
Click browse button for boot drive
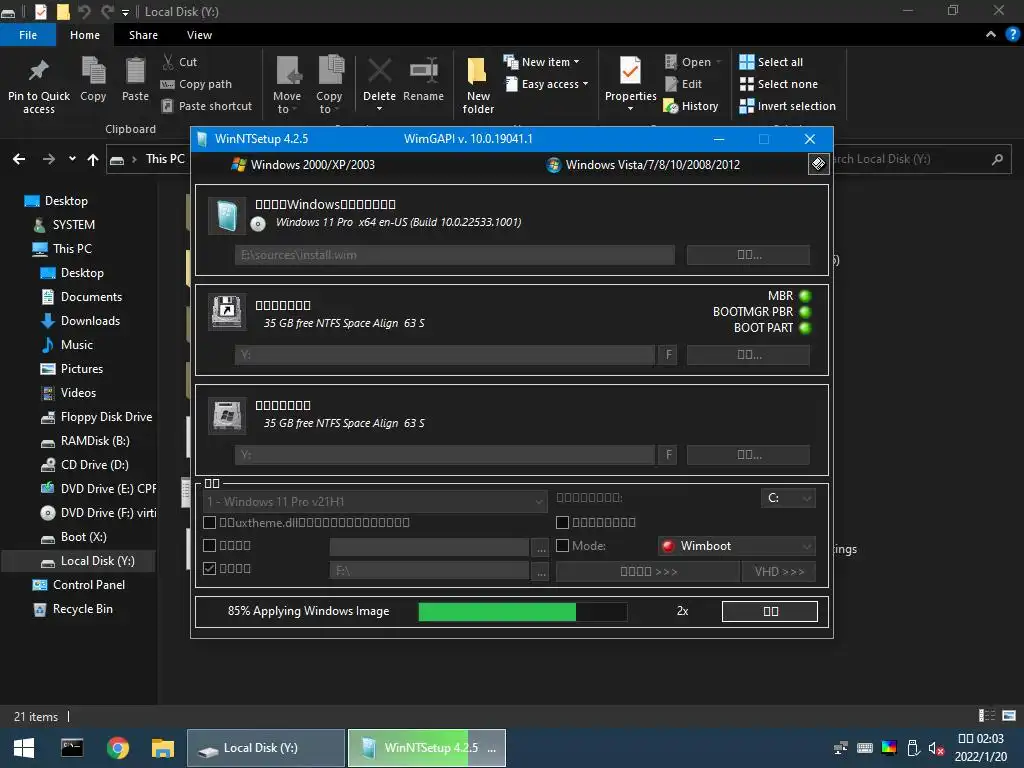[x=748, y=355]
